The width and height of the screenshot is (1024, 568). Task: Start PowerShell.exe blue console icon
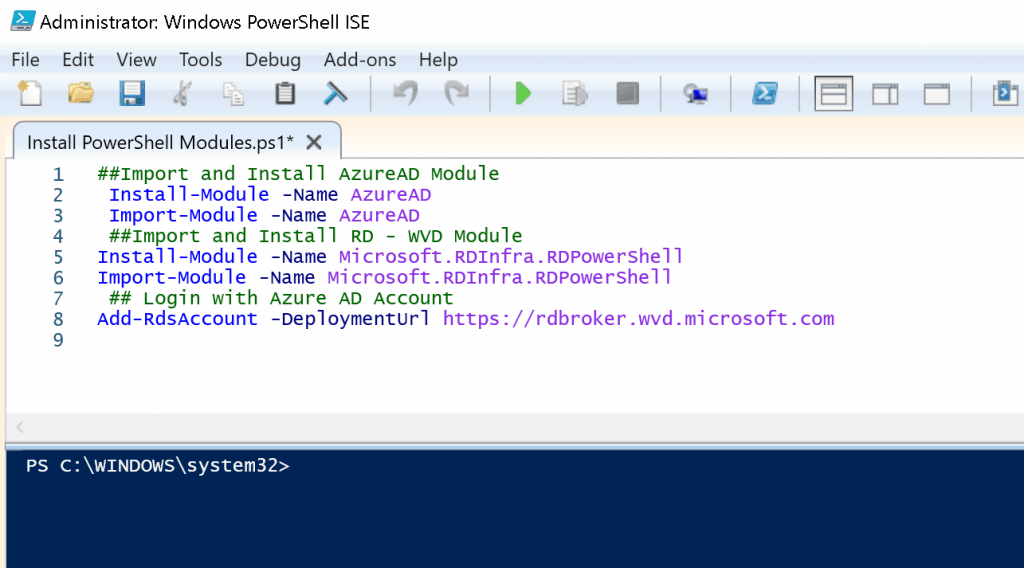(765, 93)
